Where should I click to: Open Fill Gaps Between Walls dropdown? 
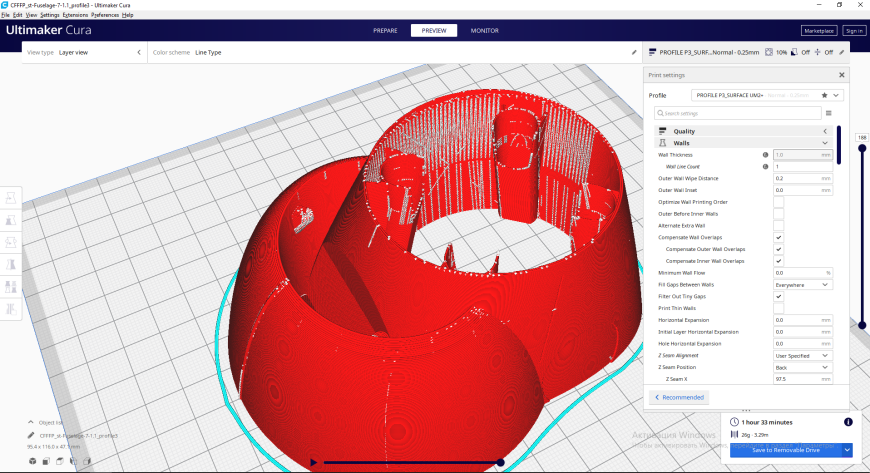coord(802,285)
